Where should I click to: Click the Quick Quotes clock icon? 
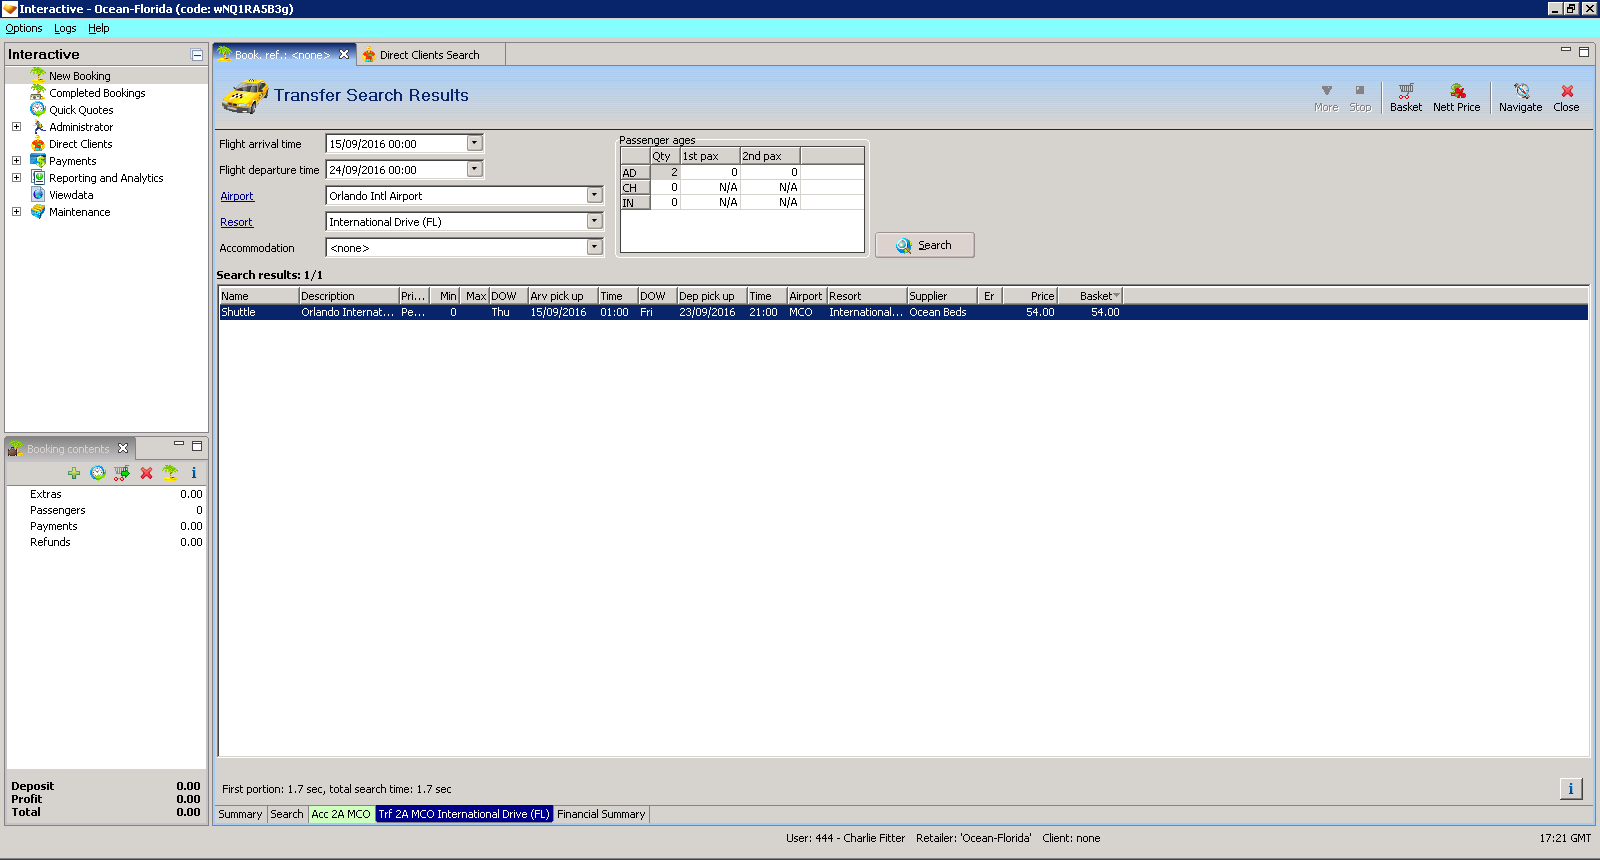pyautogui.click(x=38, y=110)
